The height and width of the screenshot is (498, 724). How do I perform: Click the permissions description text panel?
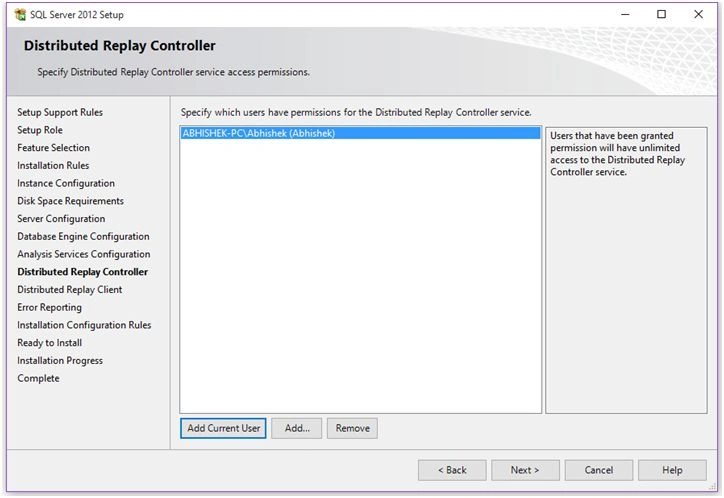tap(626, 270)
